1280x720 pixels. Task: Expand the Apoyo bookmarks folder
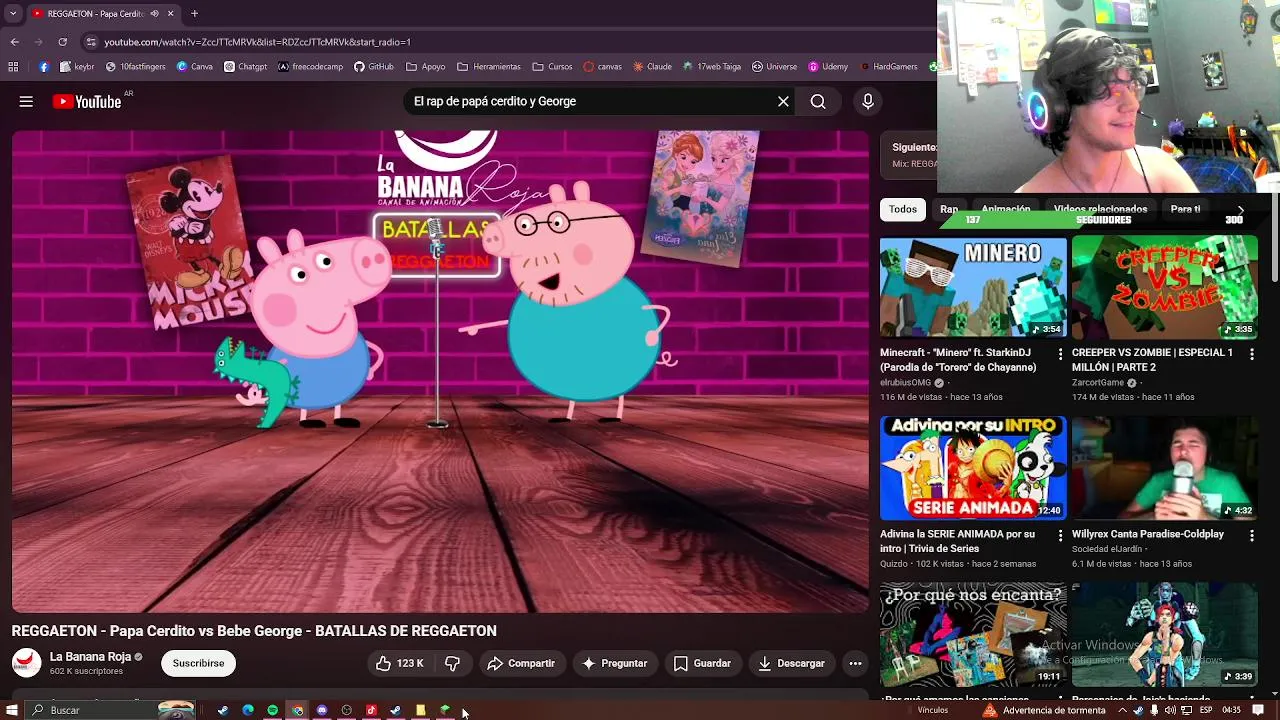(x=426, y=67)
